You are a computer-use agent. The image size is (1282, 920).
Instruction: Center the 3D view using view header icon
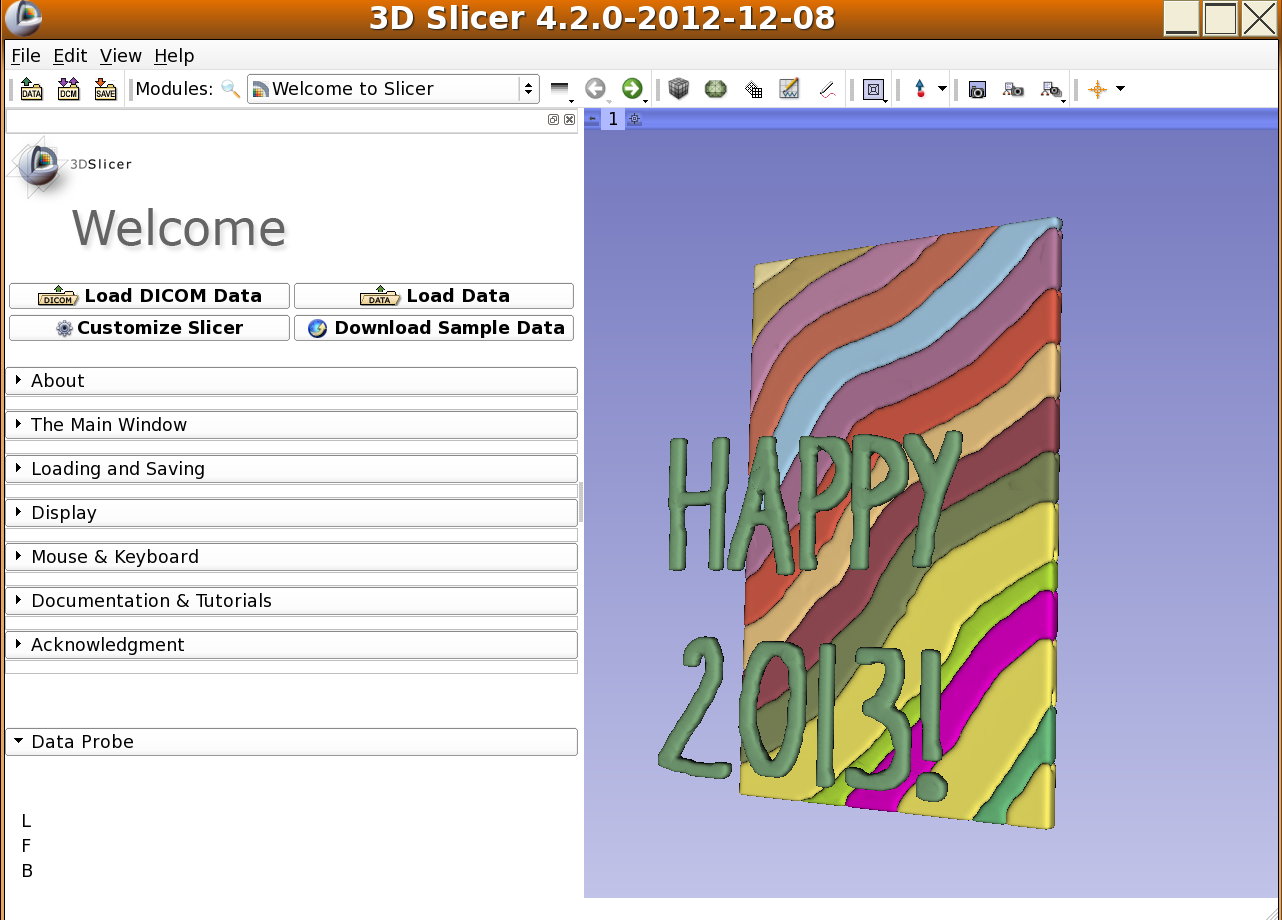tap(634, 119)
